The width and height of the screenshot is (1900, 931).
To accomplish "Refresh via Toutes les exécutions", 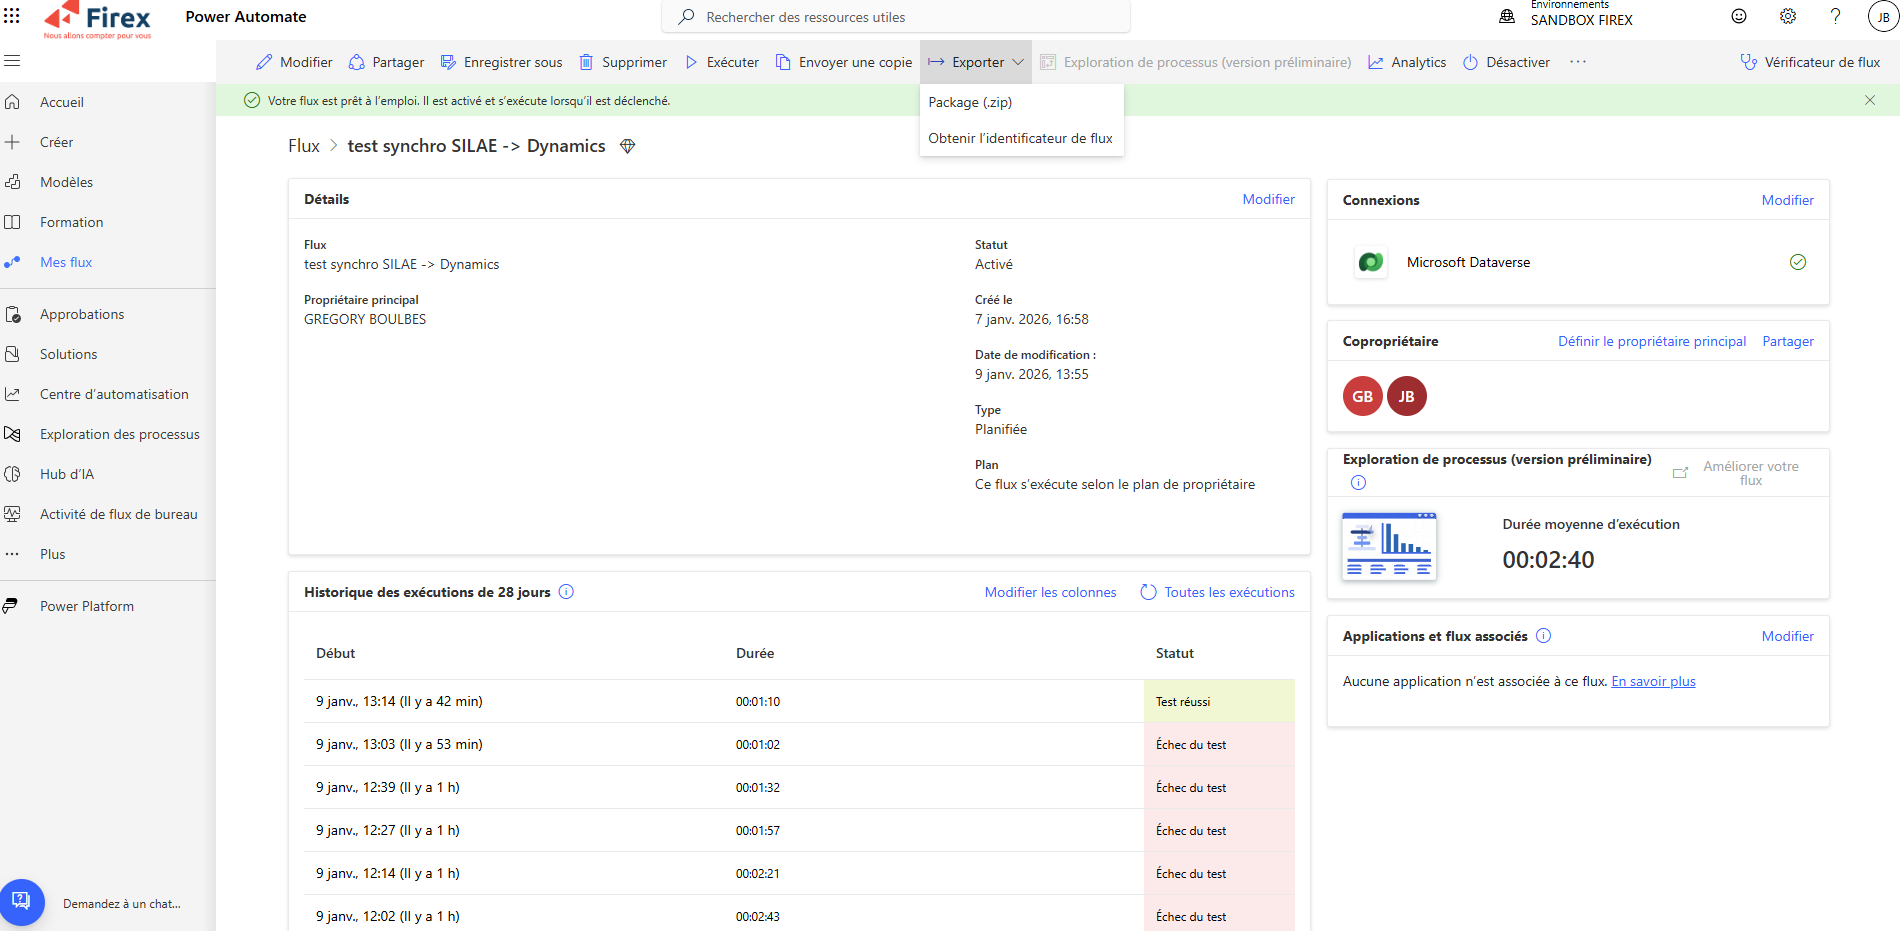I will point(1218,592).
